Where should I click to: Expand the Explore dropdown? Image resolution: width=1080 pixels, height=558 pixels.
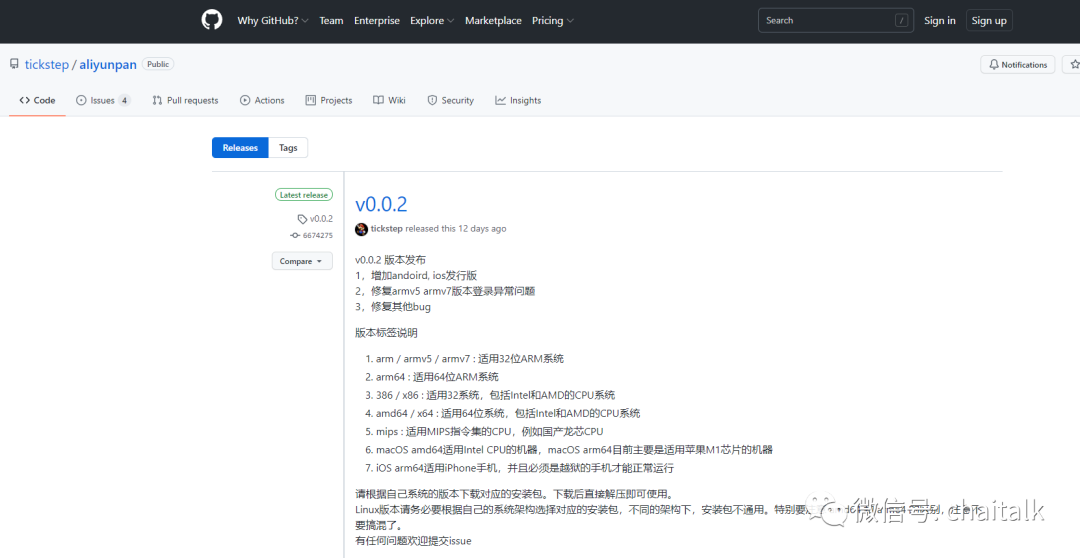tap(432, 21)
